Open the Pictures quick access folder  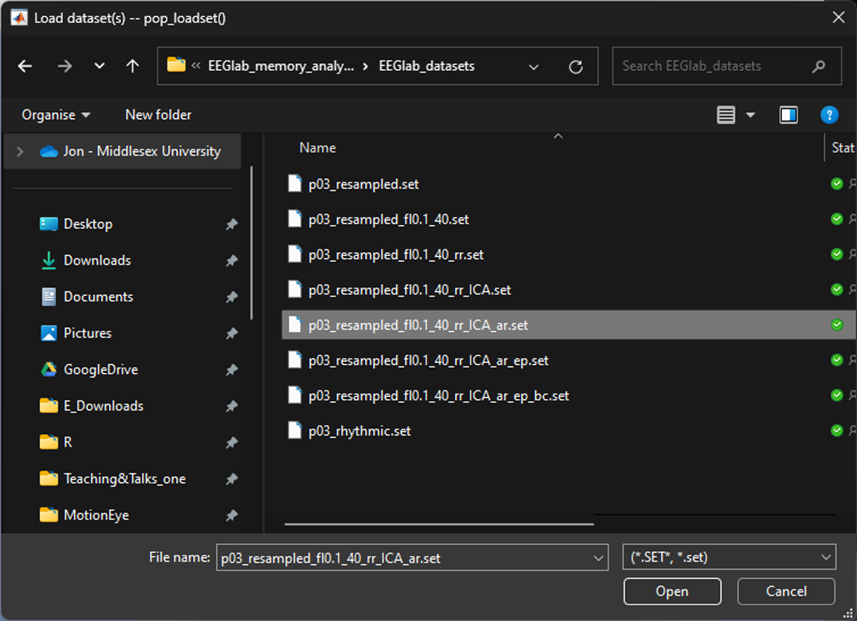point(87,333)
